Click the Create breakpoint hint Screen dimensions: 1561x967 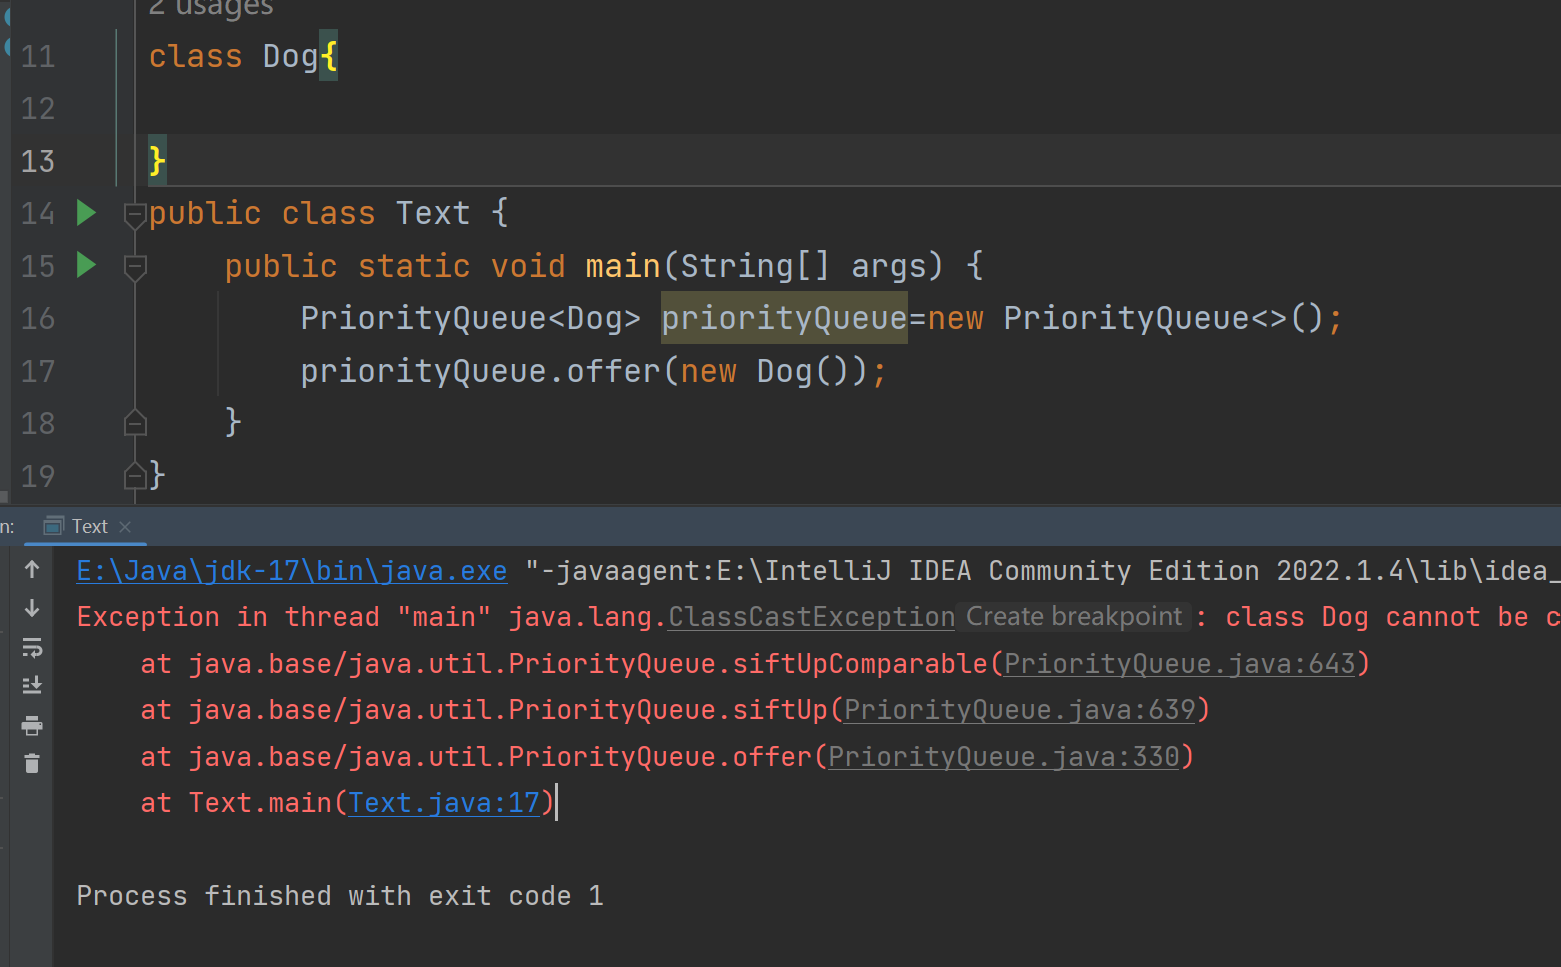click(1074, 616)
